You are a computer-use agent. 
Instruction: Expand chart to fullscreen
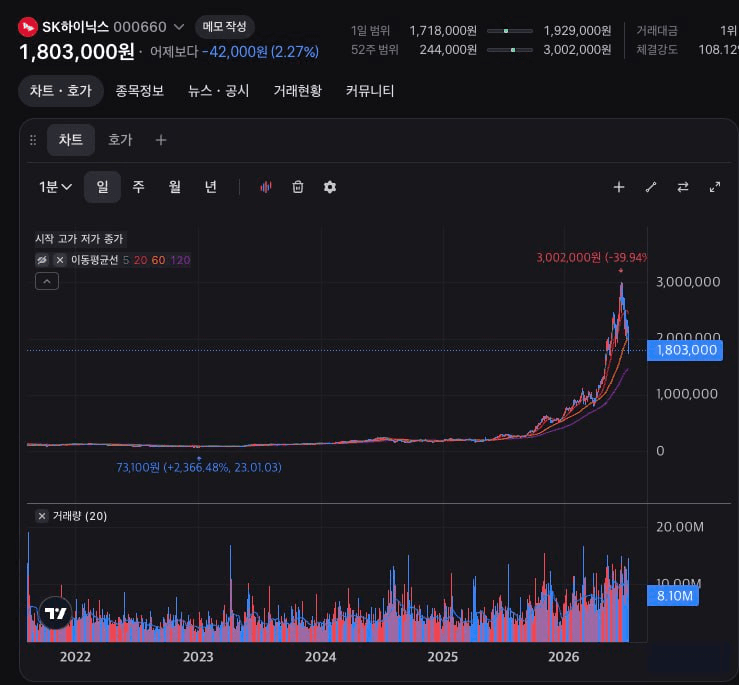(715, 187)
